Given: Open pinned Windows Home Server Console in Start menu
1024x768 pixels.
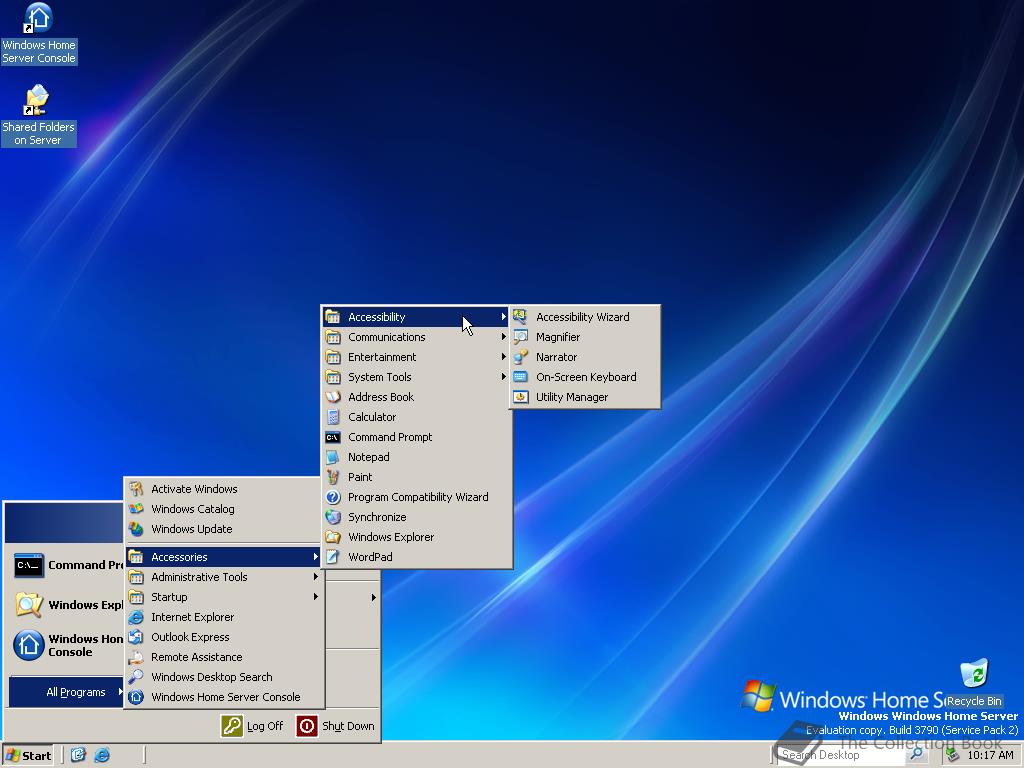Looking at the screenshot, I should pos(67,645).
